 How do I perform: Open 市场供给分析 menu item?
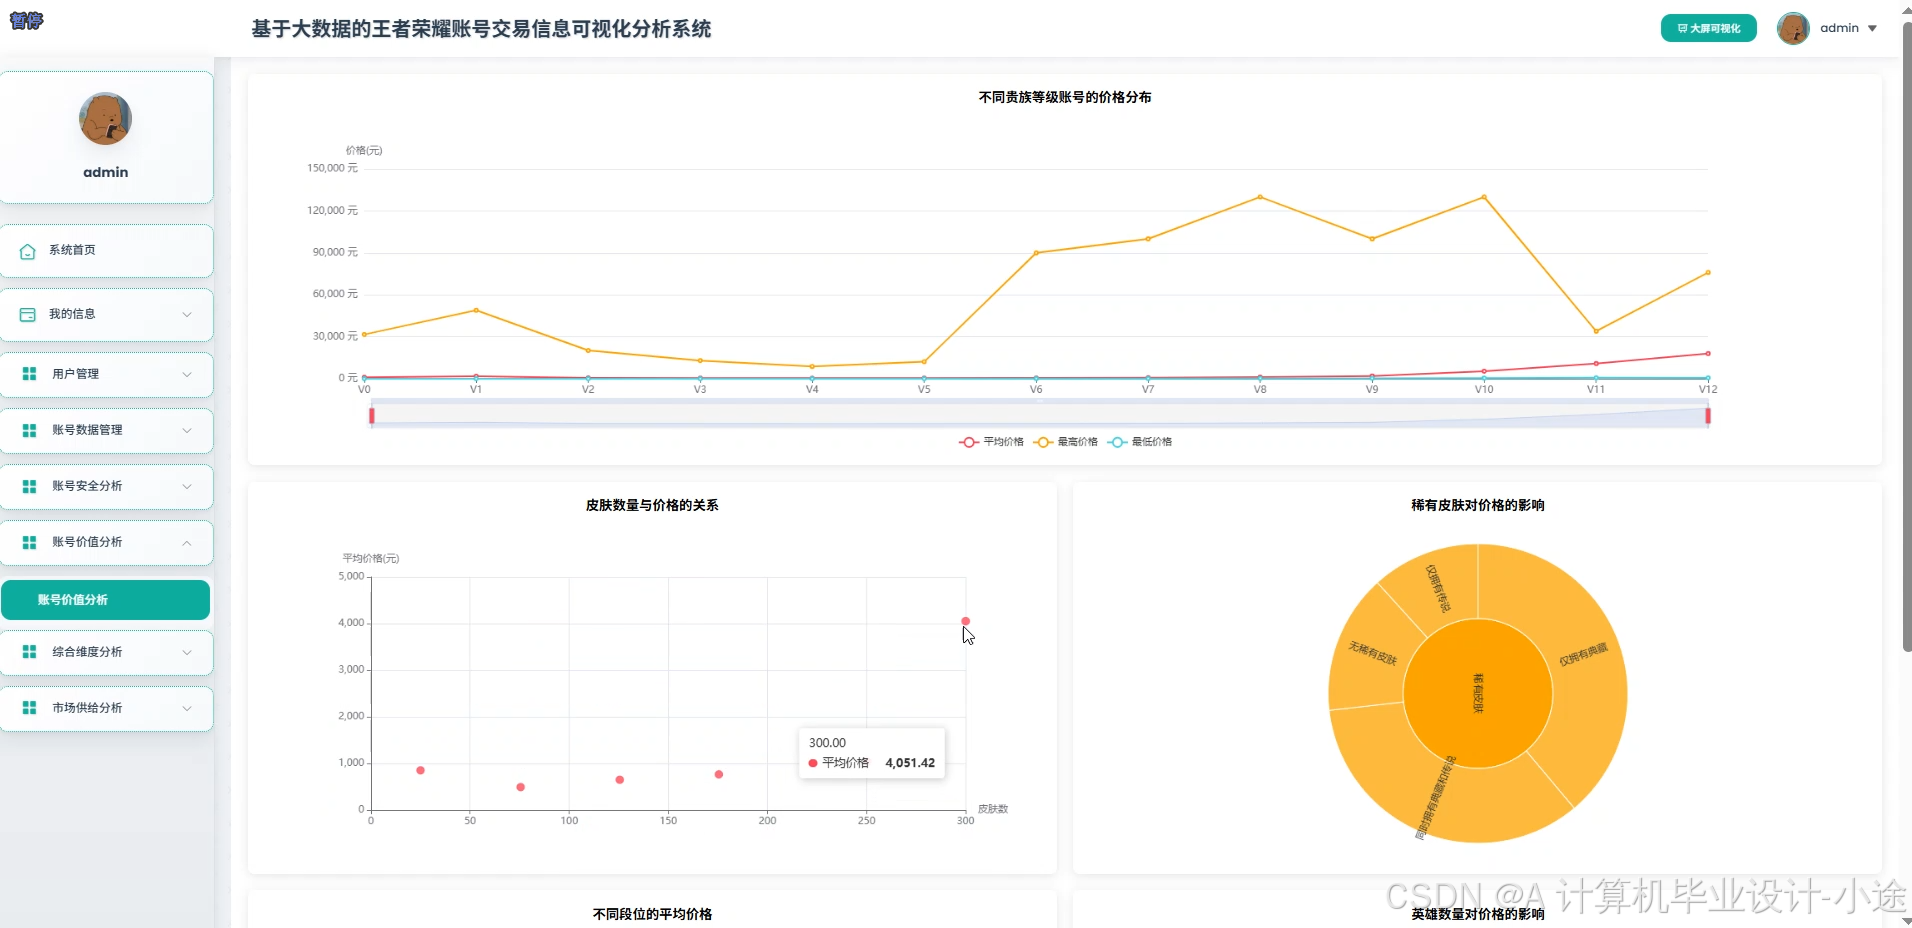106,709
